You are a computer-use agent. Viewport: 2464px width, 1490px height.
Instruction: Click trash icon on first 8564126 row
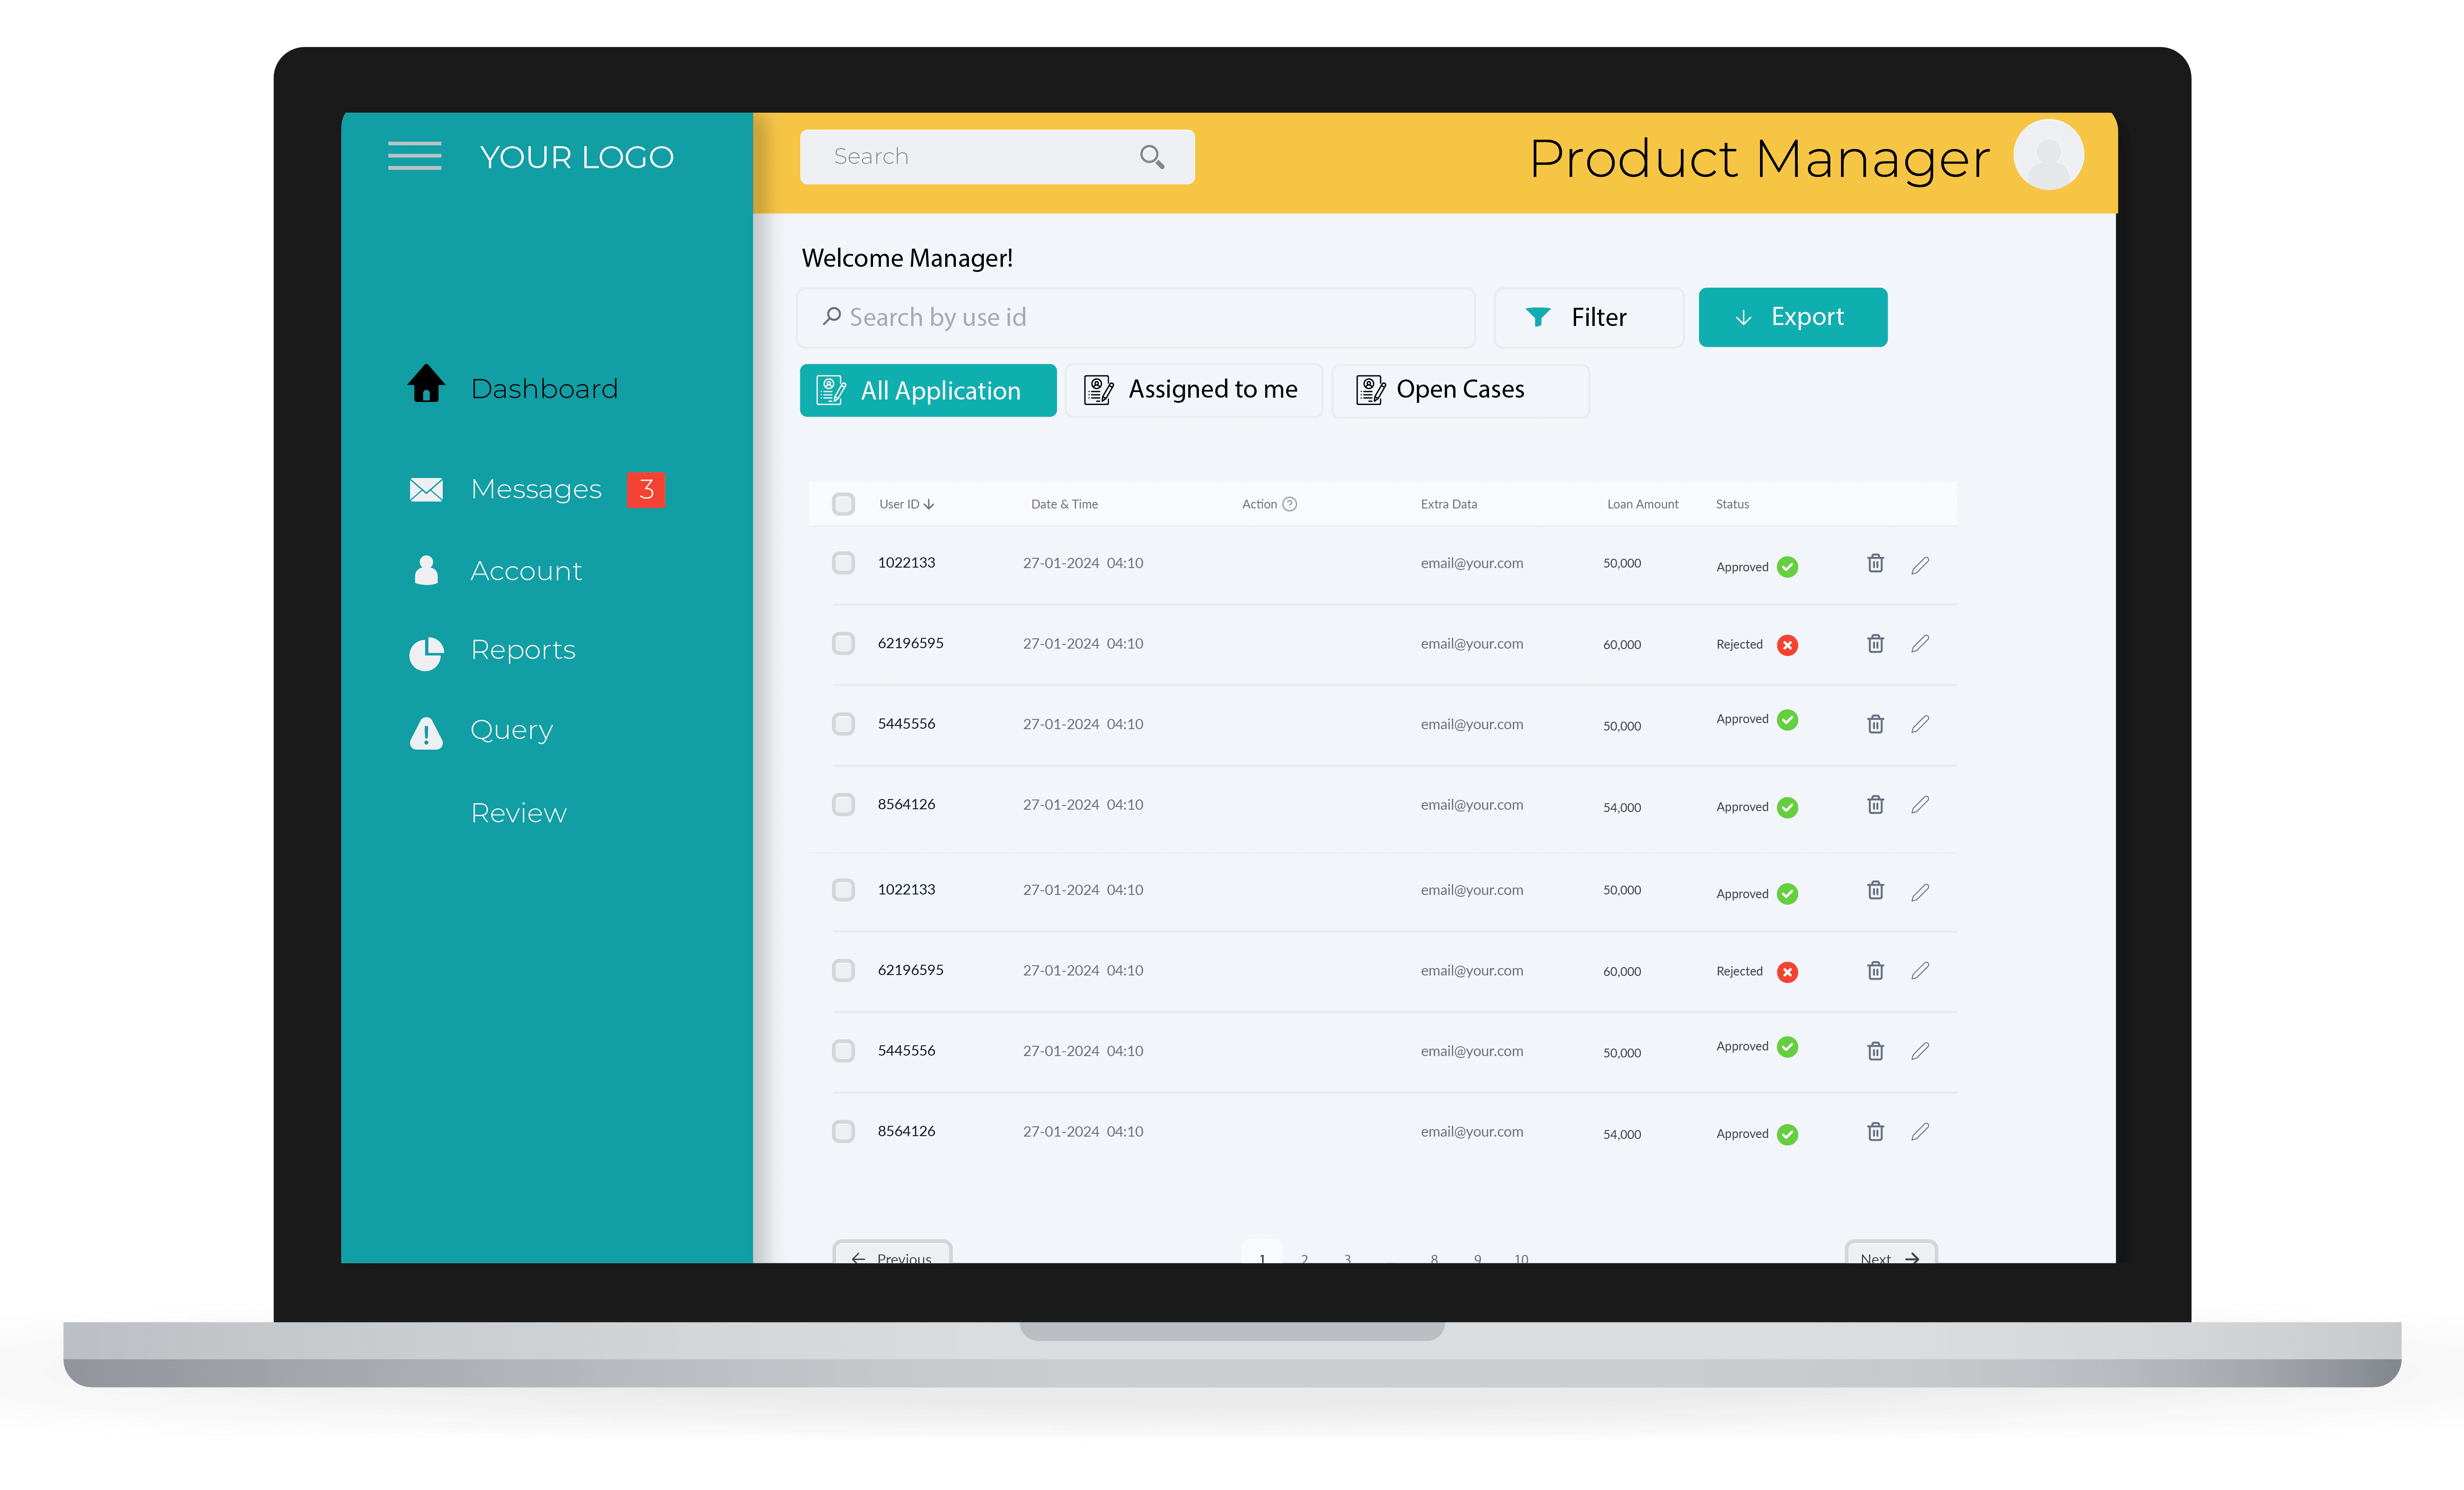[x=1875, y=804]
